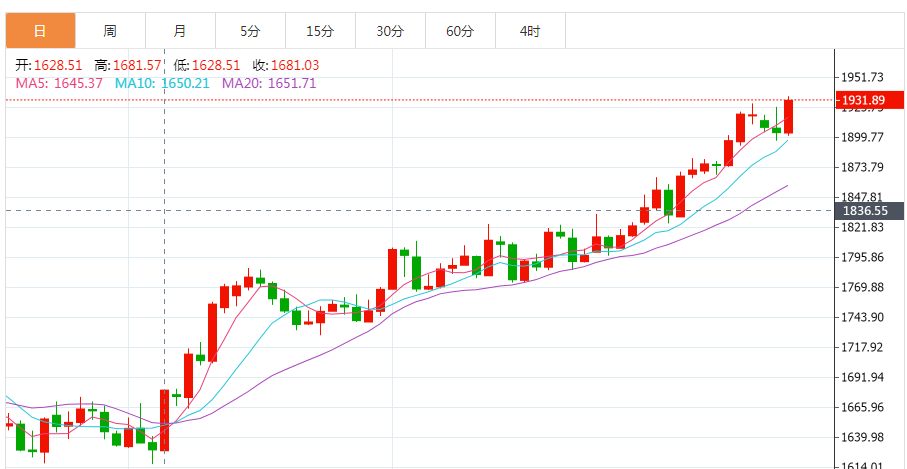Switch to the 4时 chart tab

530,31
